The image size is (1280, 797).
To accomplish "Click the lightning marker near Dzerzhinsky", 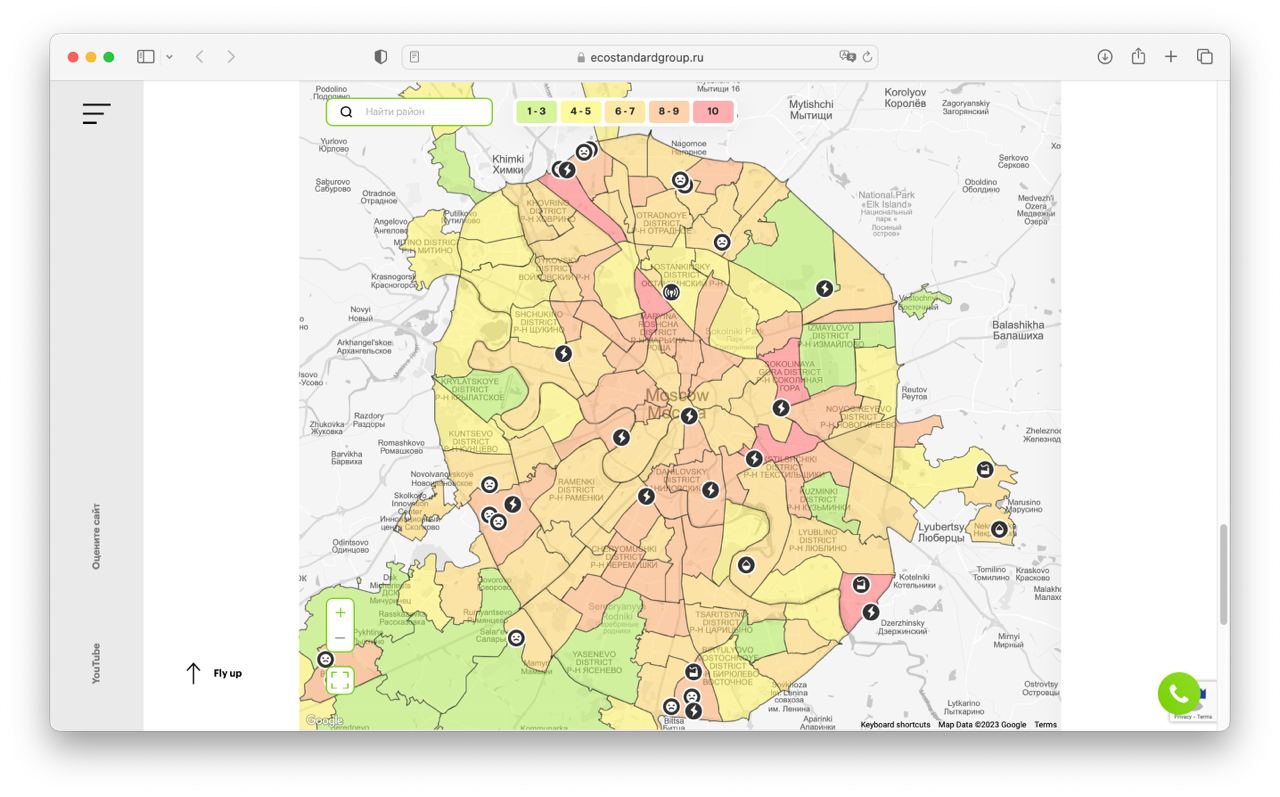I will pos(871,612).
